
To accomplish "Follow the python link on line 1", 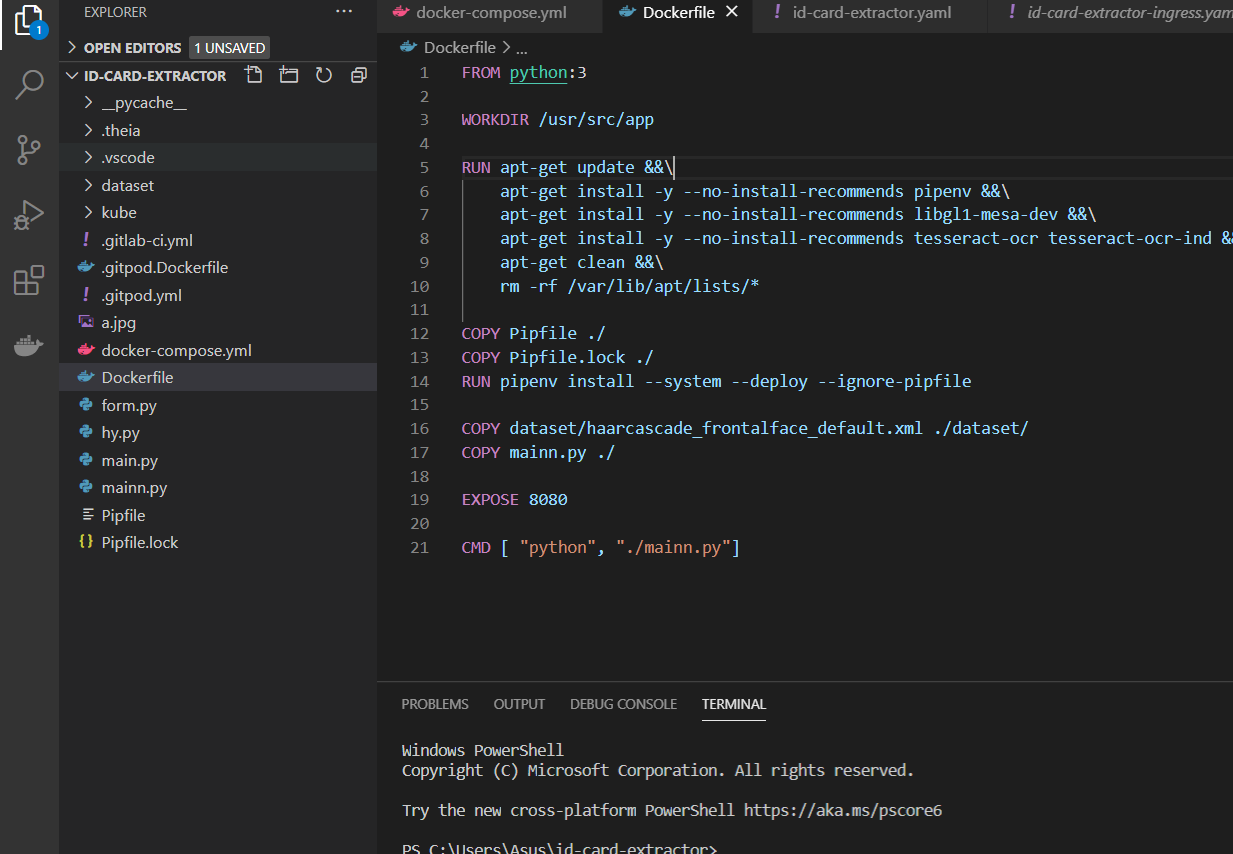I will point(538,72).
